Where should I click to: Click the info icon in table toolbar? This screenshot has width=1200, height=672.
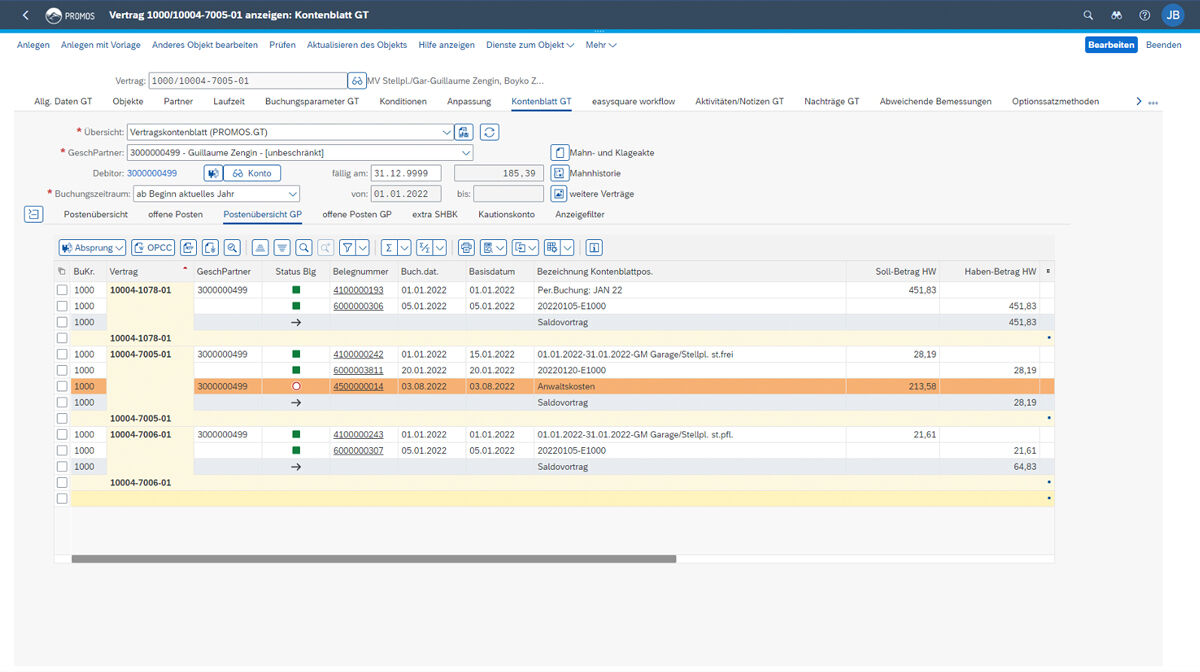click(x=594, y=247)
